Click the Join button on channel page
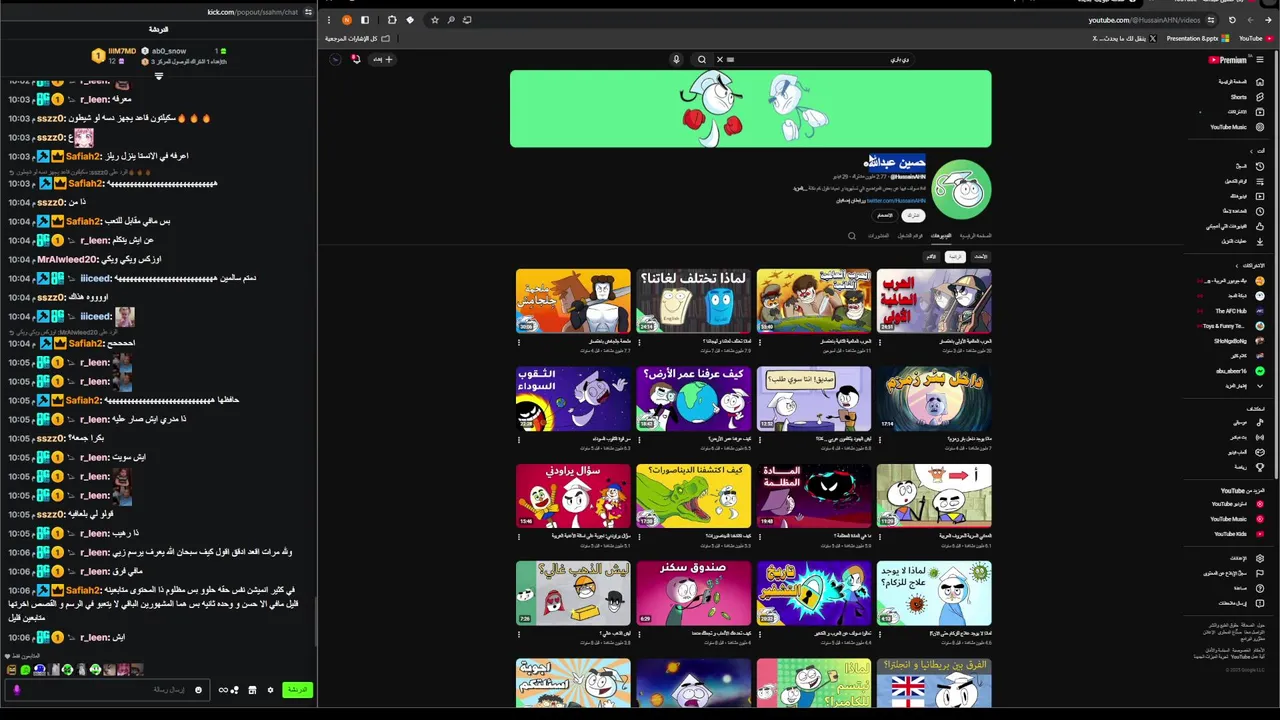Image resolution: width=1280 pixels, height=720 pixels. pyautogui.click(x=885, y=215)
